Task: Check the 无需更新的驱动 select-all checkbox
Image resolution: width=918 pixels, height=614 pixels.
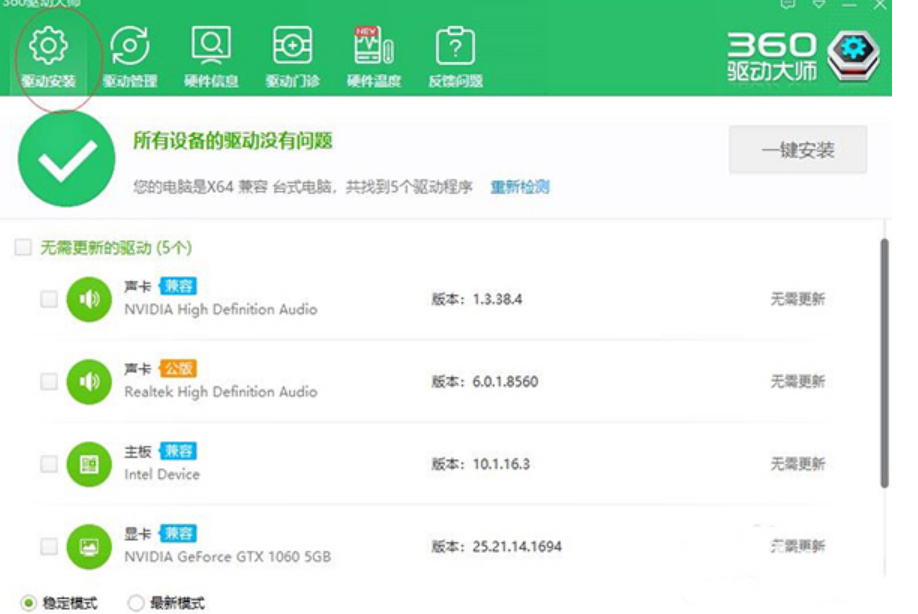Action: (x=23, y=247)
